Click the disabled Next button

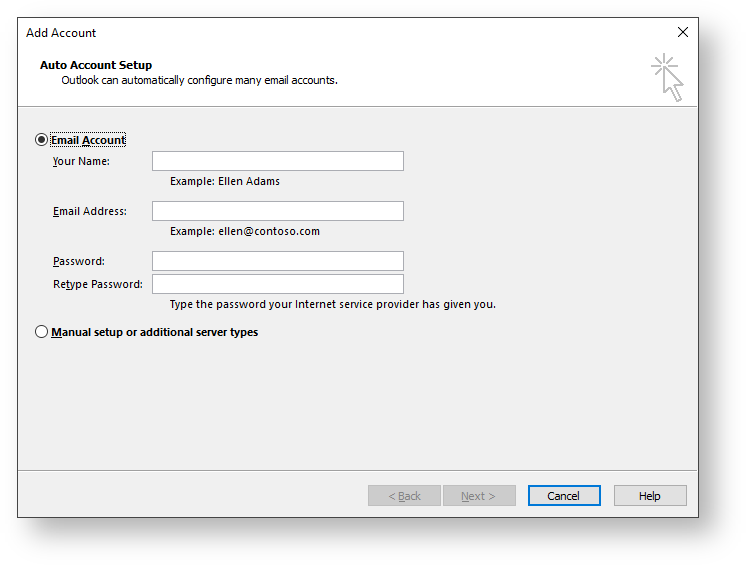(479, 495)
